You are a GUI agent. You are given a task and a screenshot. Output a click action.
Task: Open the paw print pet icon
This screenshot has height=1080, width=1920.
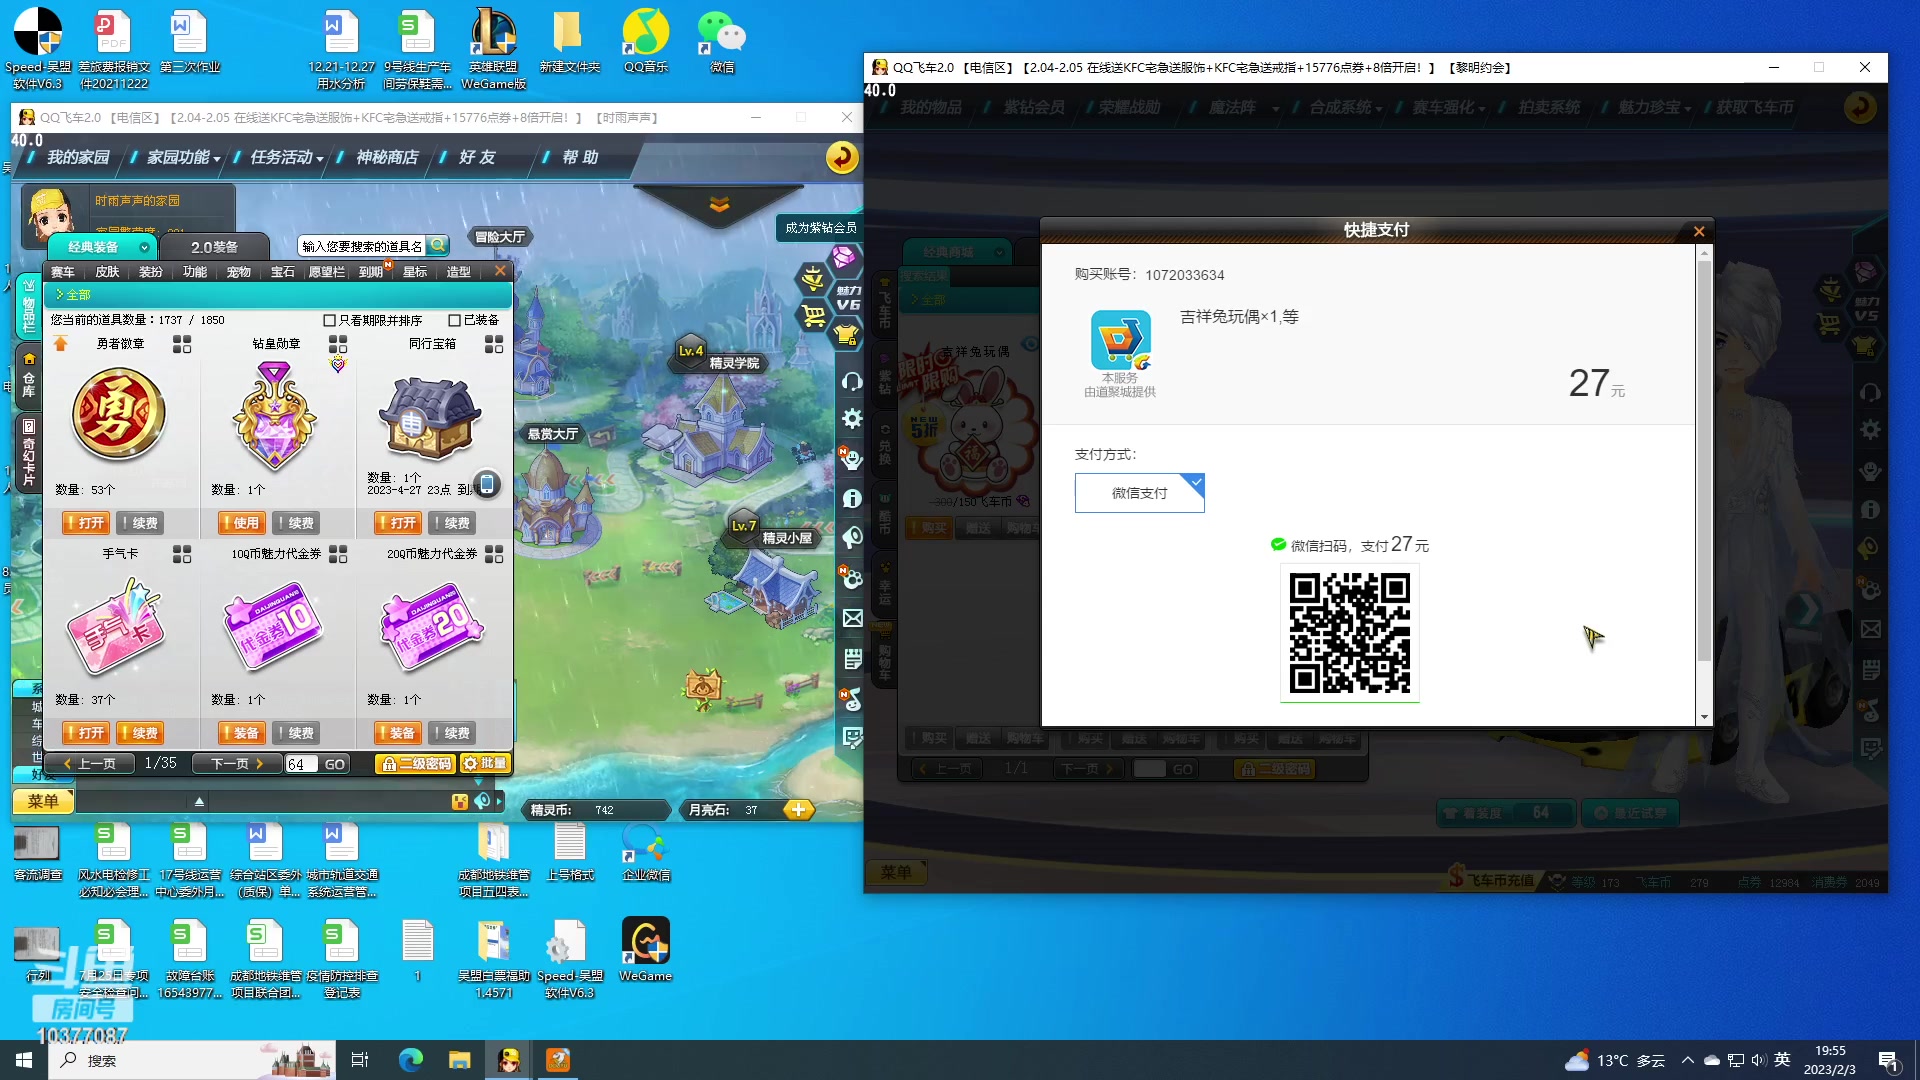(852, 578)
